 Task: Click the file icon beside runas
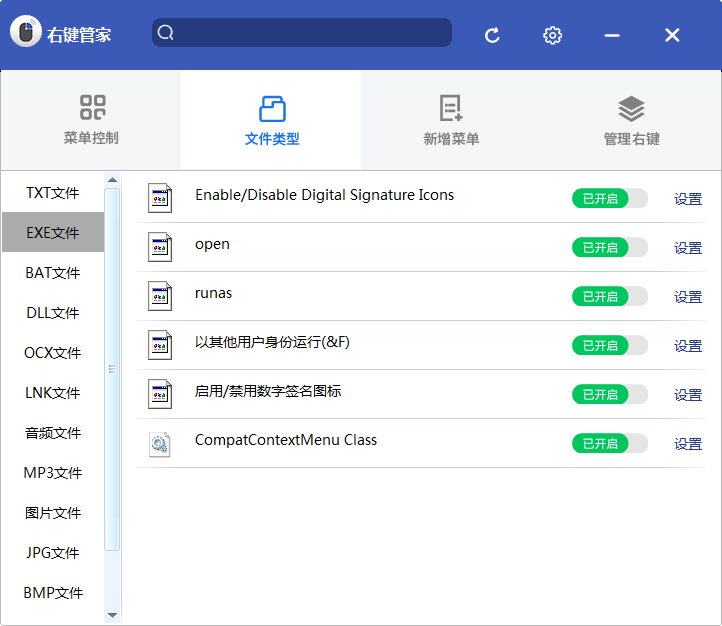160,296
